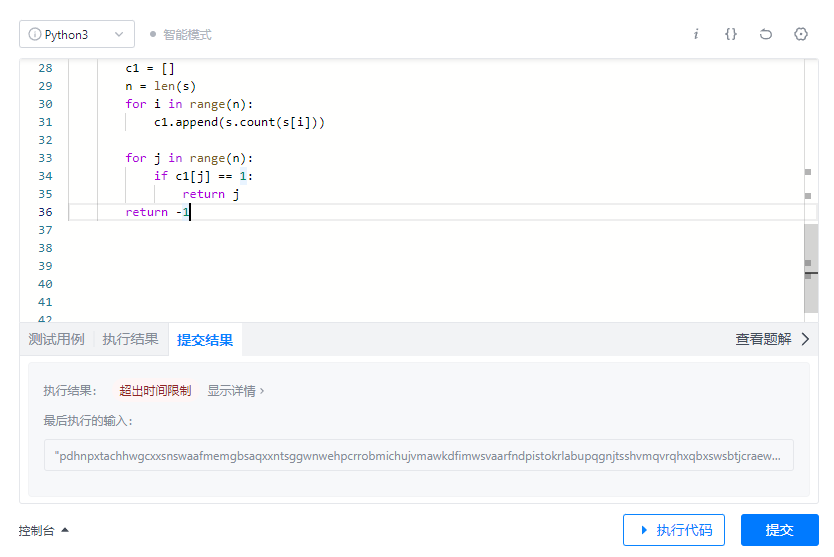Click the 'for i in range(n):' line
834x557 pixels.
pyautogui.click(x=189, y=104)
